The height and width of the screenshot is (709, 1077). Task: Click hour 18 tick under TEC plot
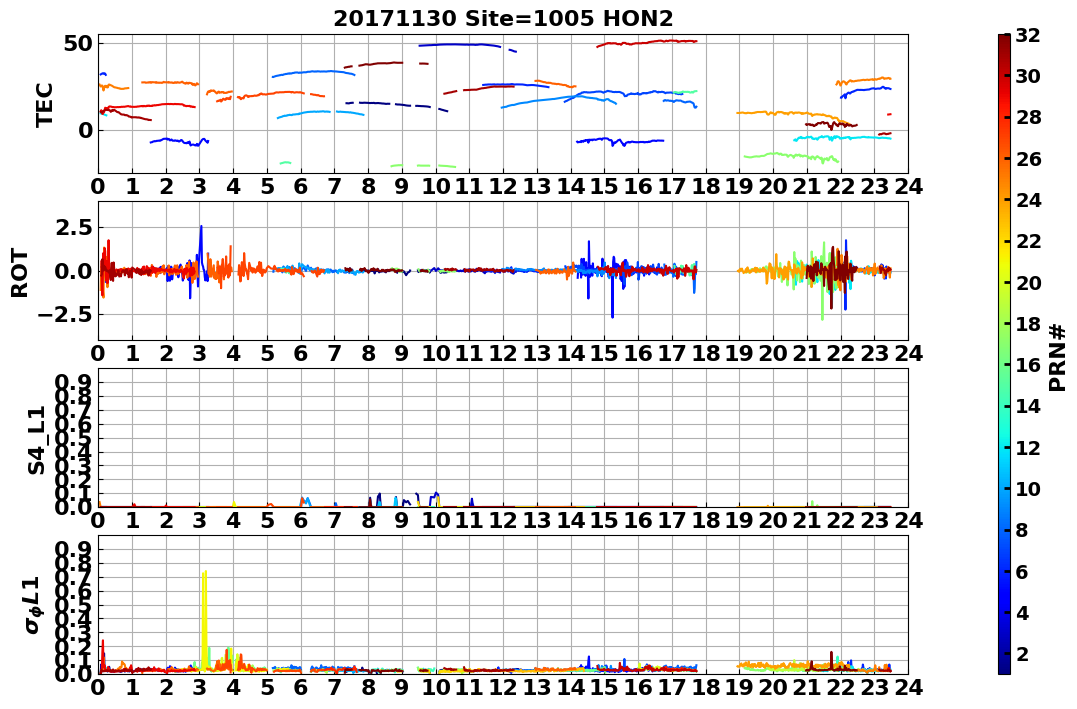pos(706,187)
